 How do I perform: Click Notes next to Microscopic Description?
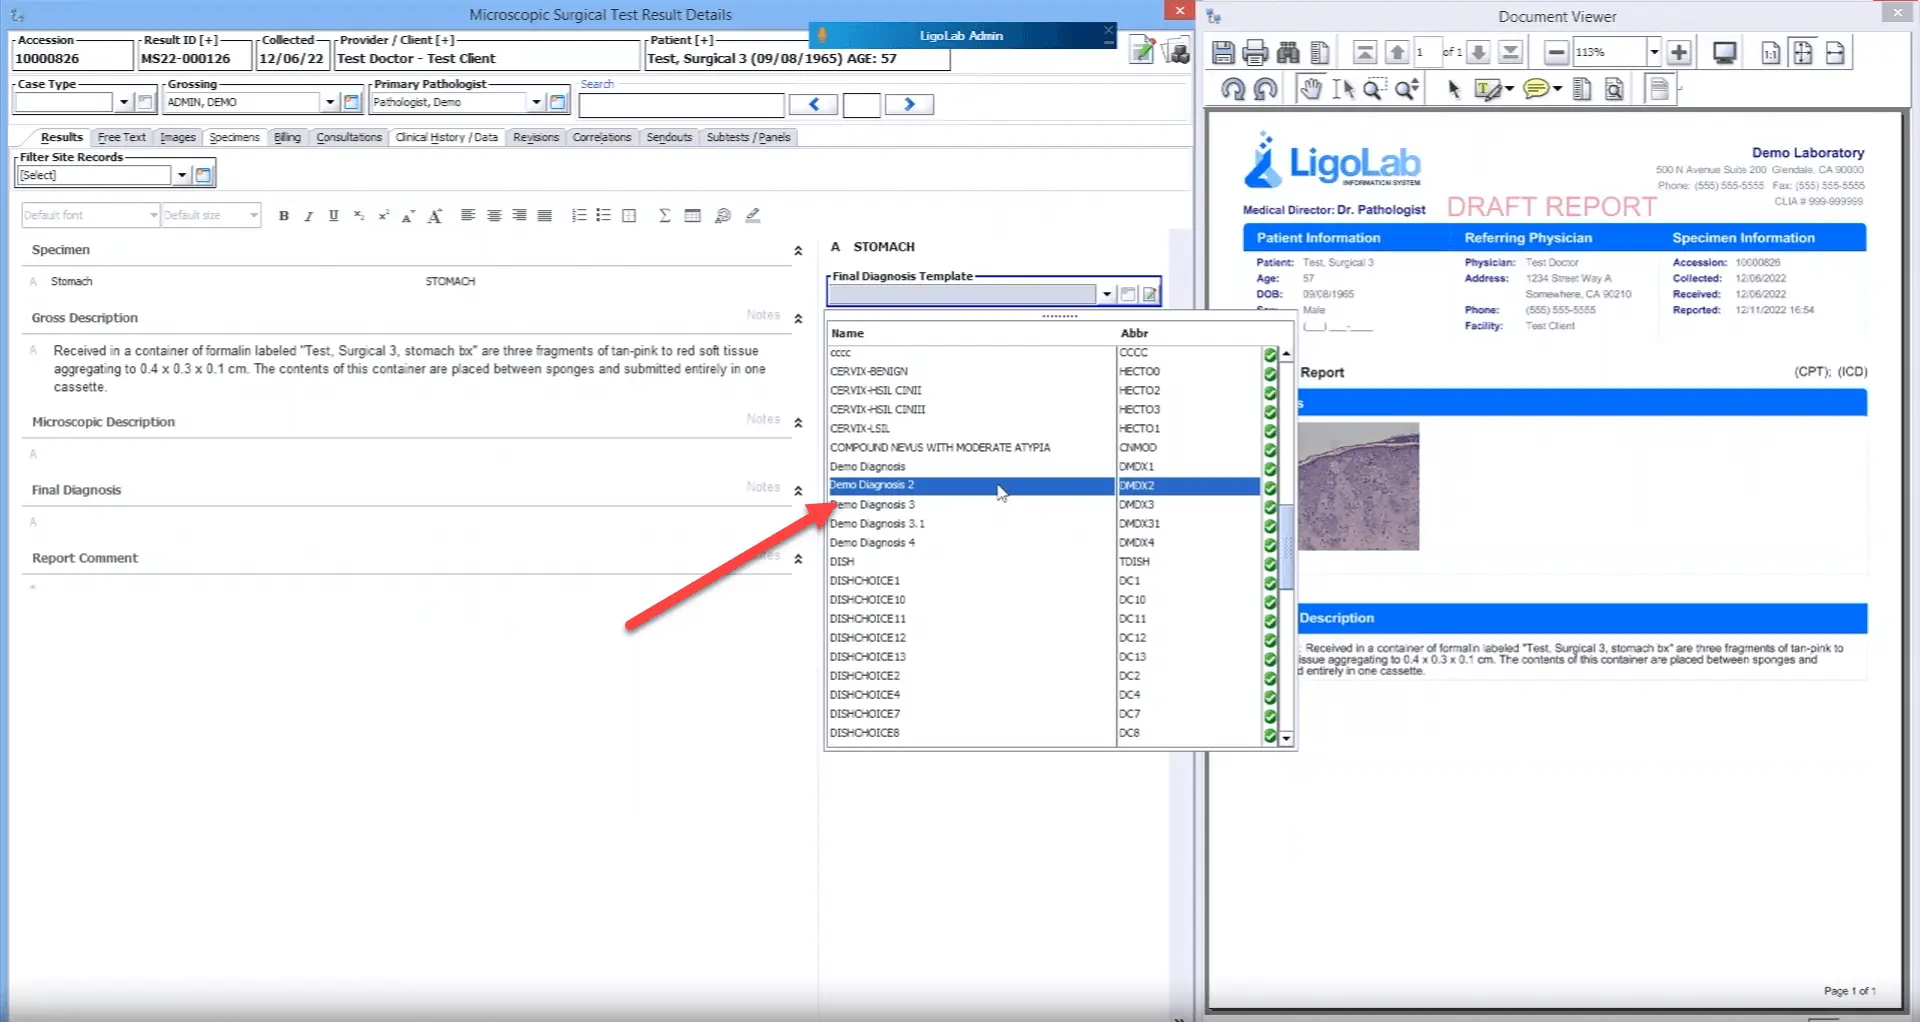[x=762, y=419]
